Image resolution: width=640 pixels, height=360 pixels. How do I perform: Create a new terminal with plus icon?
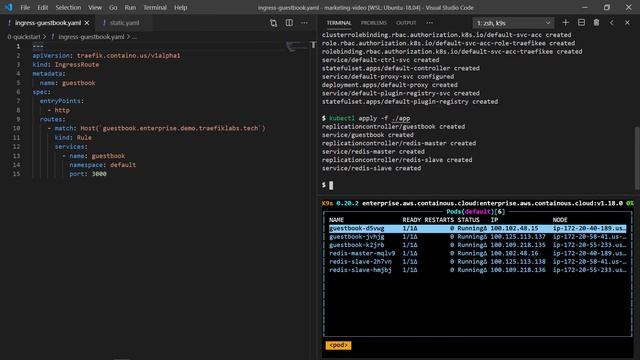565,23
